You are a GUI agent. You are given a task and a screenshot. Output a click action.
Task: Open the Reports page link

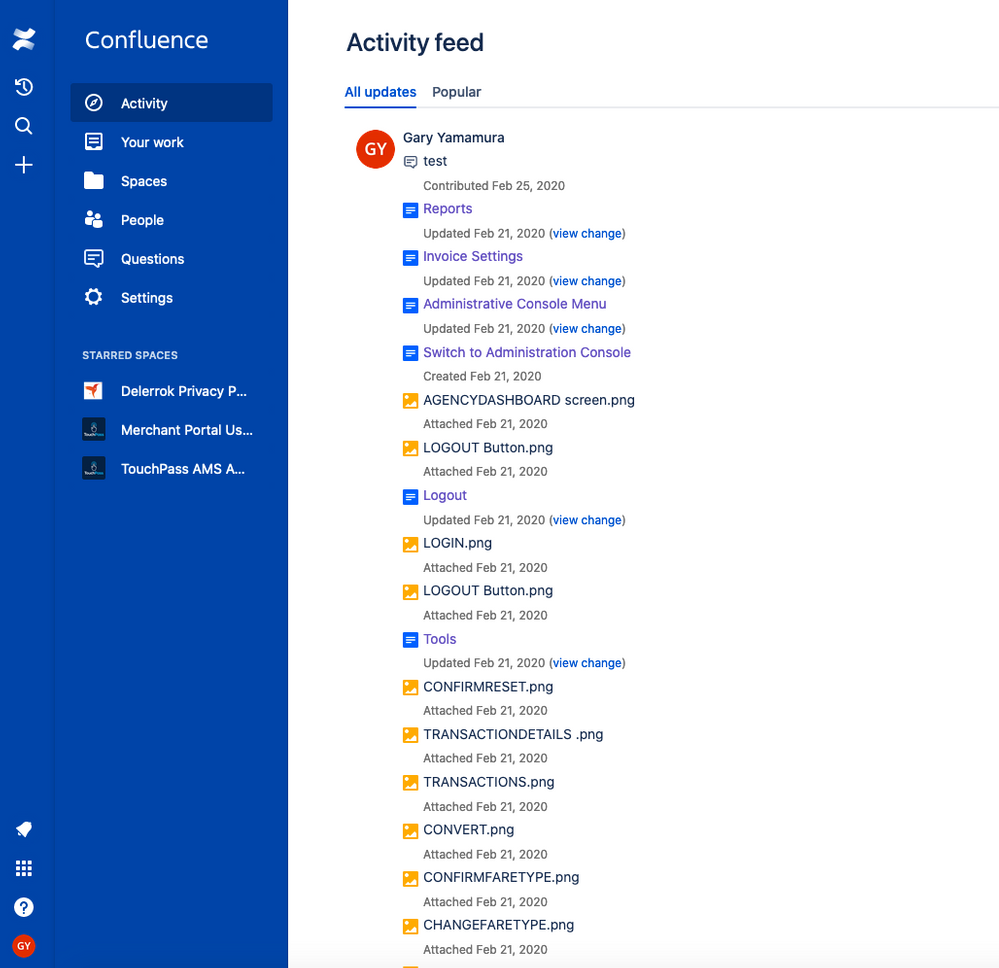447,208
